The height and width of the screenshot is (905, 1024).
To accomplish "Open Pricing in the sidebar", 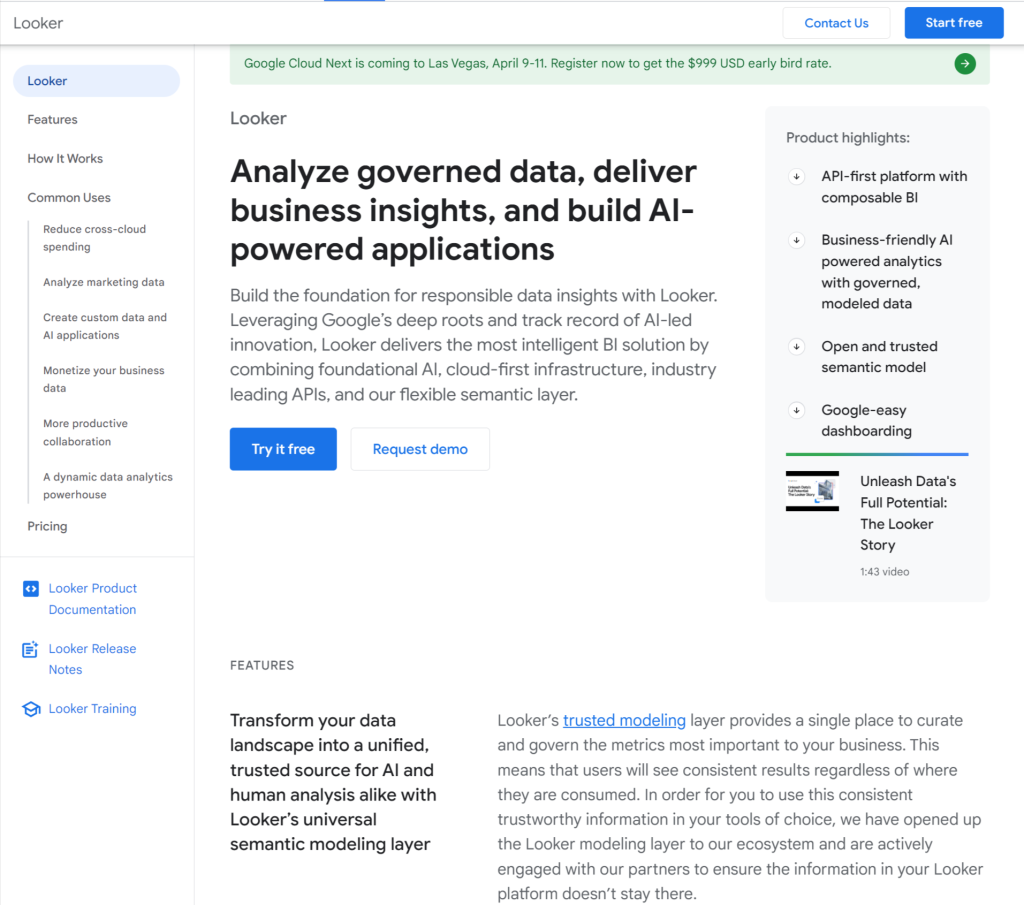I will tap(47, 526).
